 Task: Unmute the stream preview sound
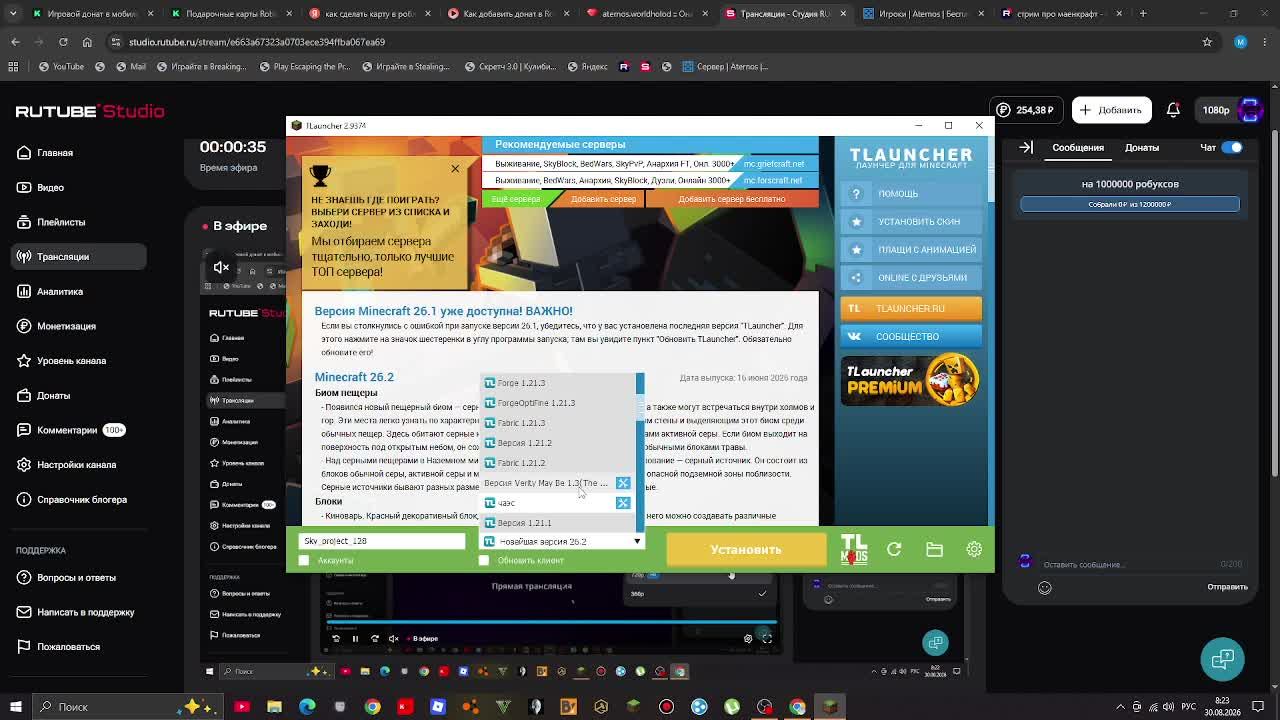coord(222,267)
